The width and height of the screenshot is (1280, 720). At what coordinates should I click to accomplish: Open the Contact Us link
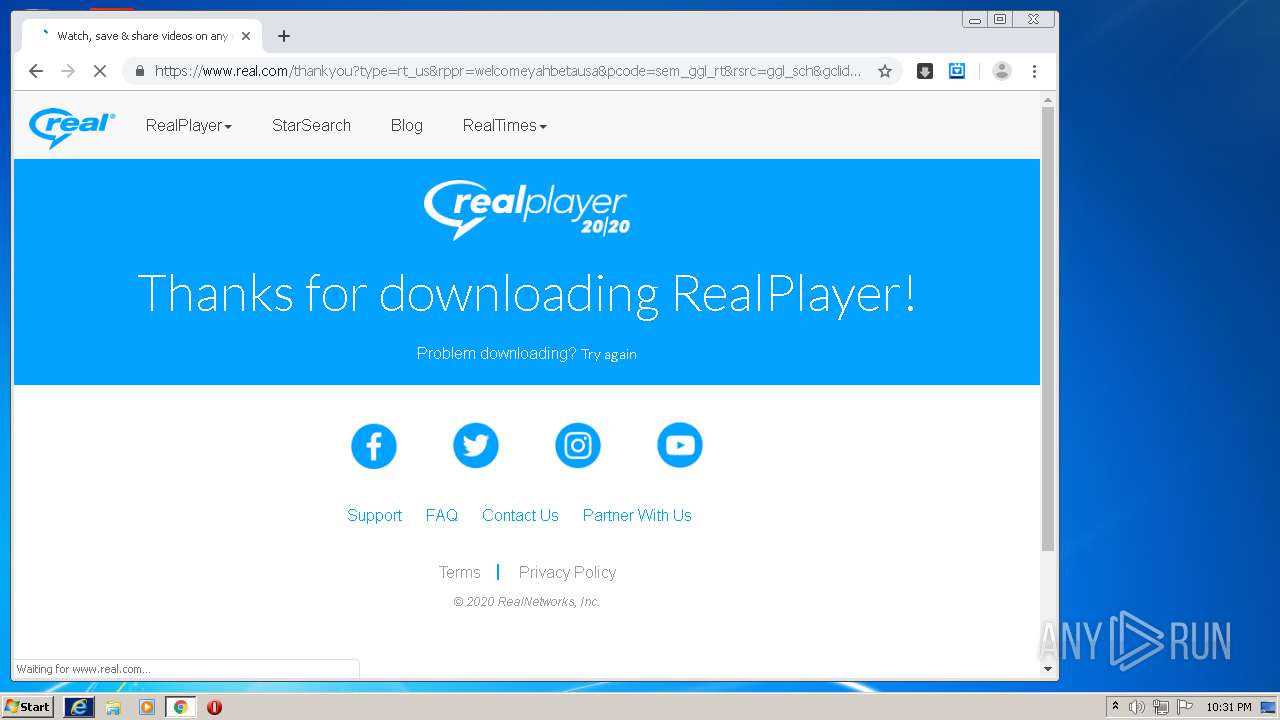tap(520, 516)
